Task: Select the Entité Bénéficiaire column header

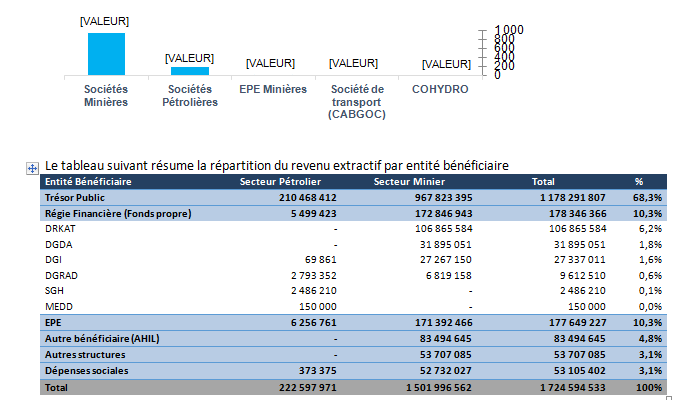Action: point(88,182)
